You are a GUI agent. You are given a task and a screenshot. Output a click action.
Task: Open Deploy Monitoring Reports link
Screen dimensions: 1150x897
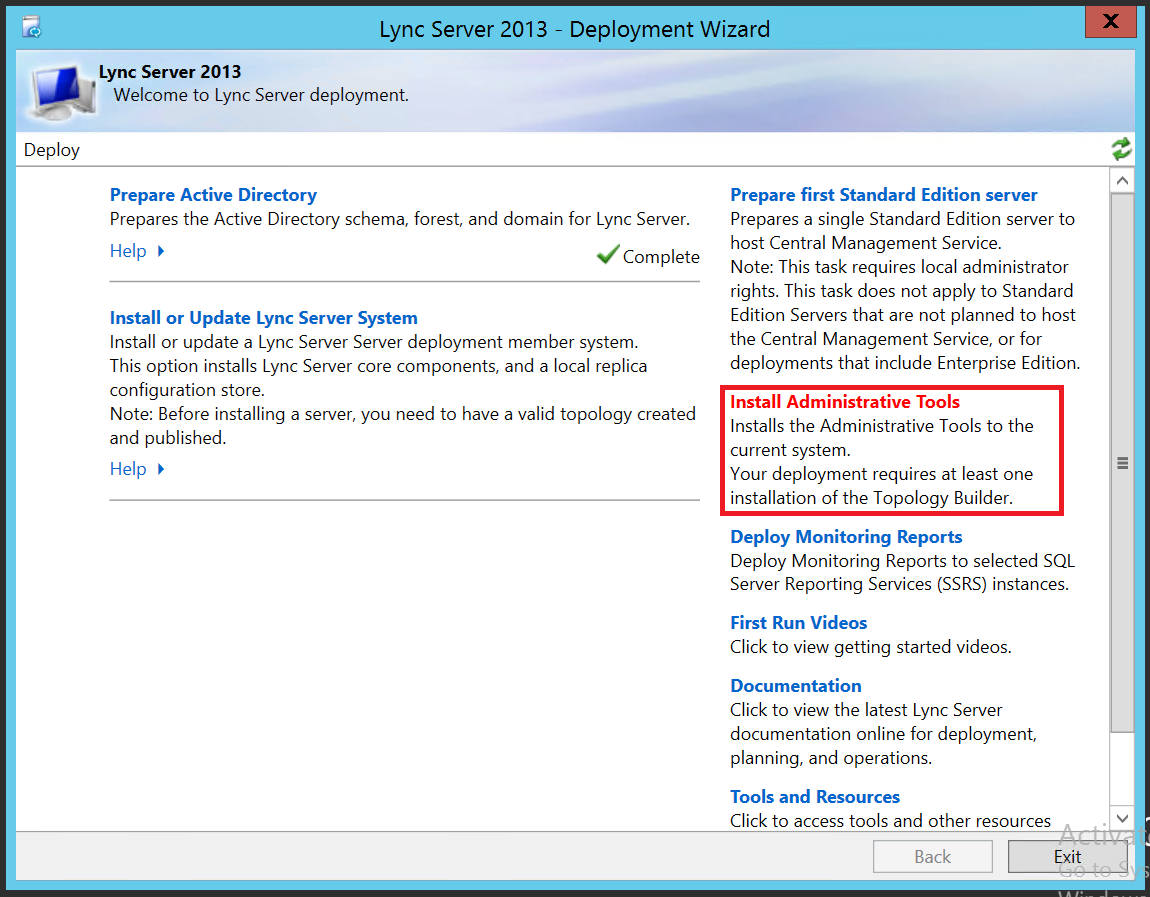846,536
